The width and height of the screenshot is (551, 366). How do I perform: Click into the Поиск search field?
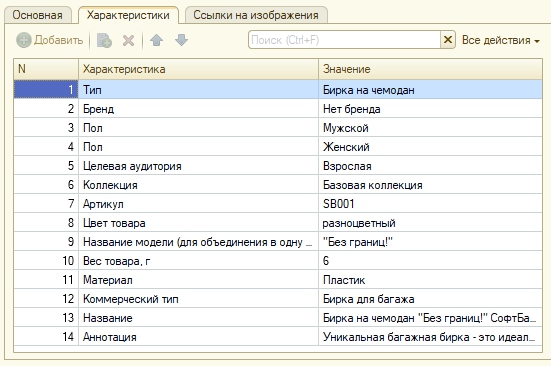pos(344,40)
